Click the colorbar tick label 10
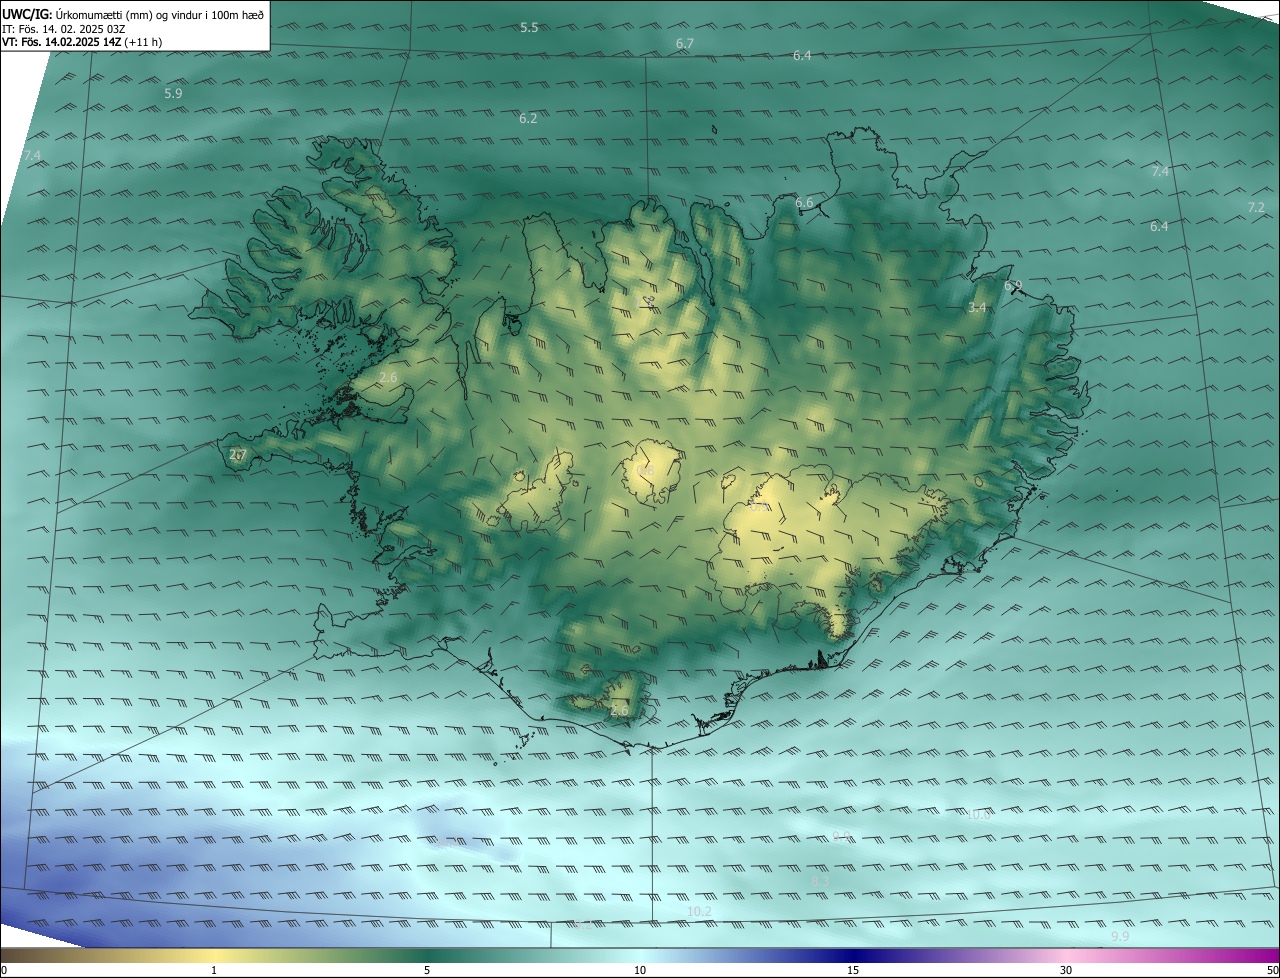This screenshot has width=1280, height=978. click(640, 970)
